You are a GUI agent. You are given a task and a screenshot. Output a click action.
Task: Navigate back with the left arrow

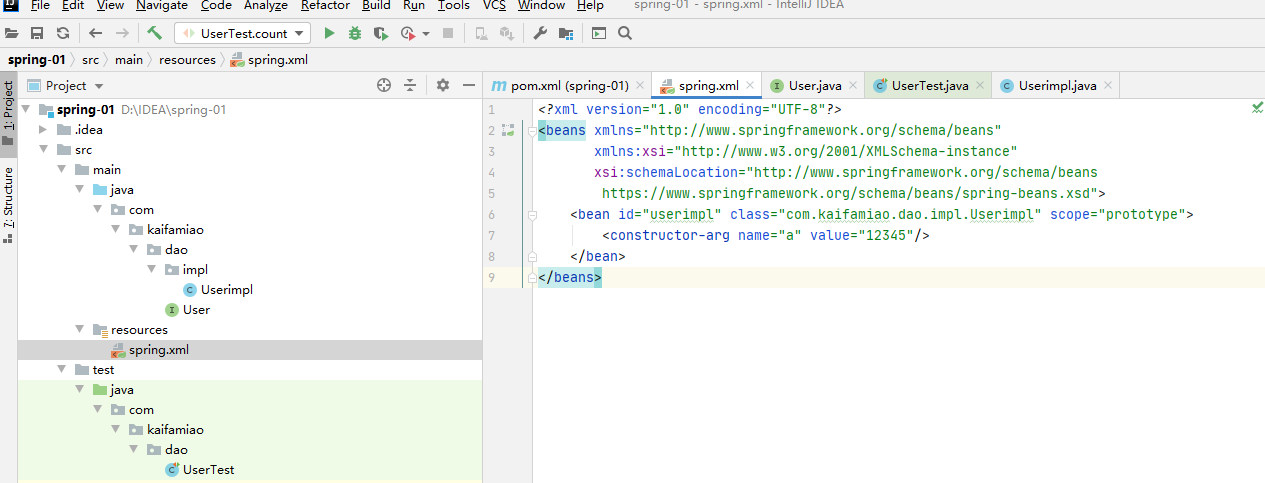(x=96, y=33)
